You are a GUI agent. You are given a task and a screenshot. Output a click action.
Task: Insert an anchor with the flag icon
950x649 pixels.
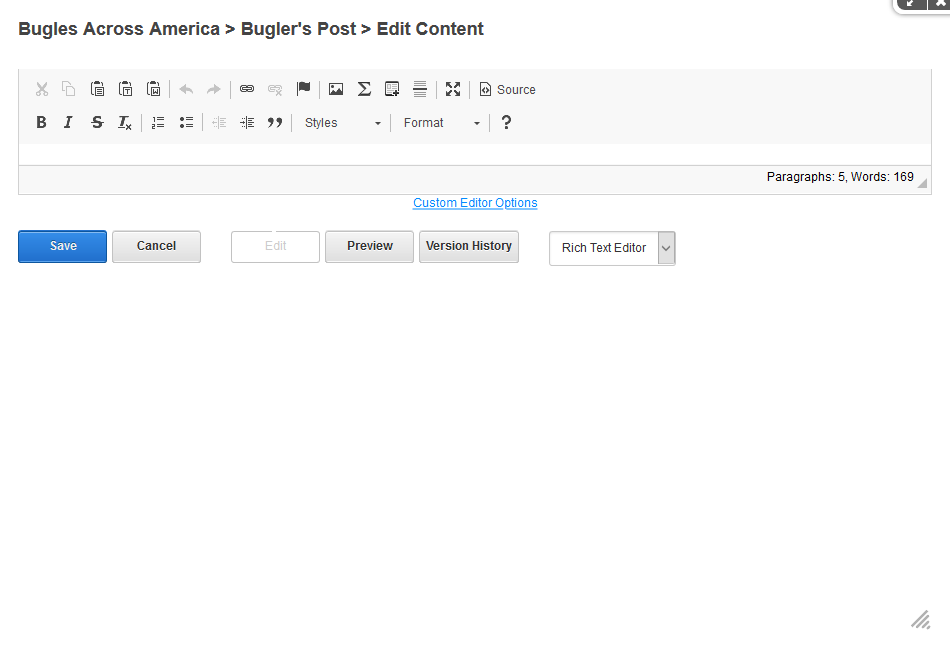pyautogui.click(x=304, y=89)
